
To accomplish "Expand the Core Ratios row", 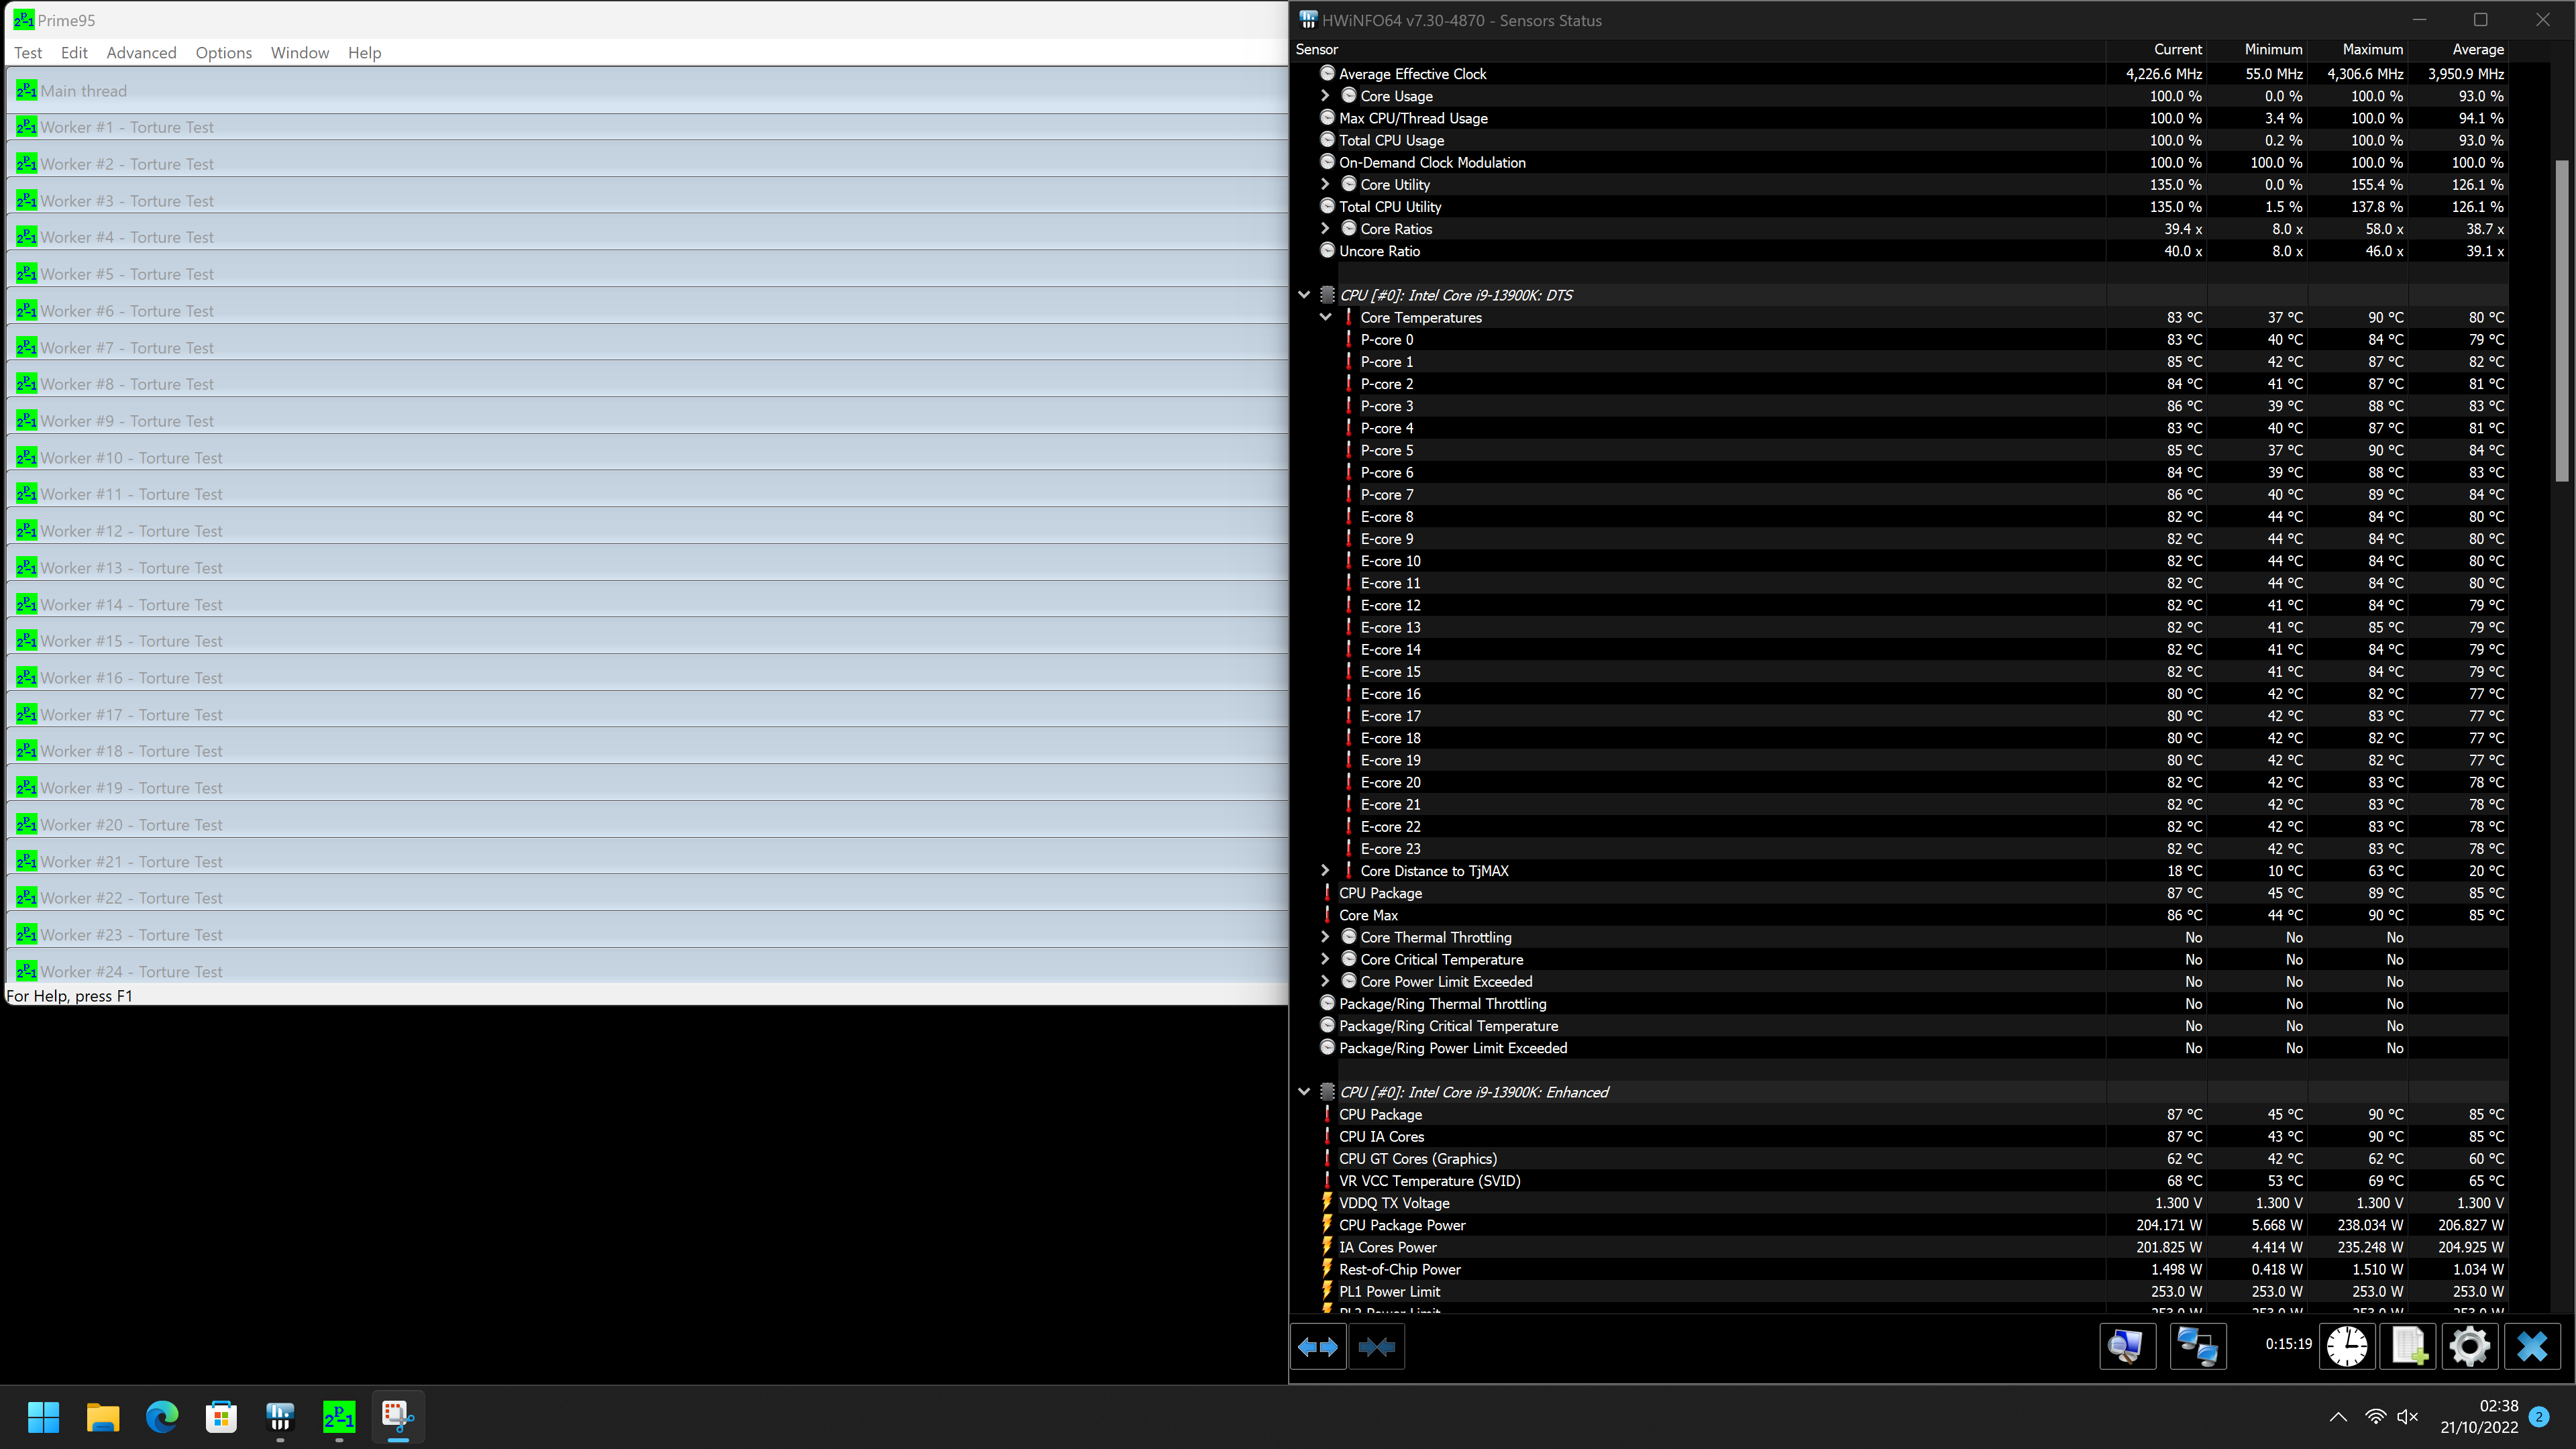I will (1326, 229).
